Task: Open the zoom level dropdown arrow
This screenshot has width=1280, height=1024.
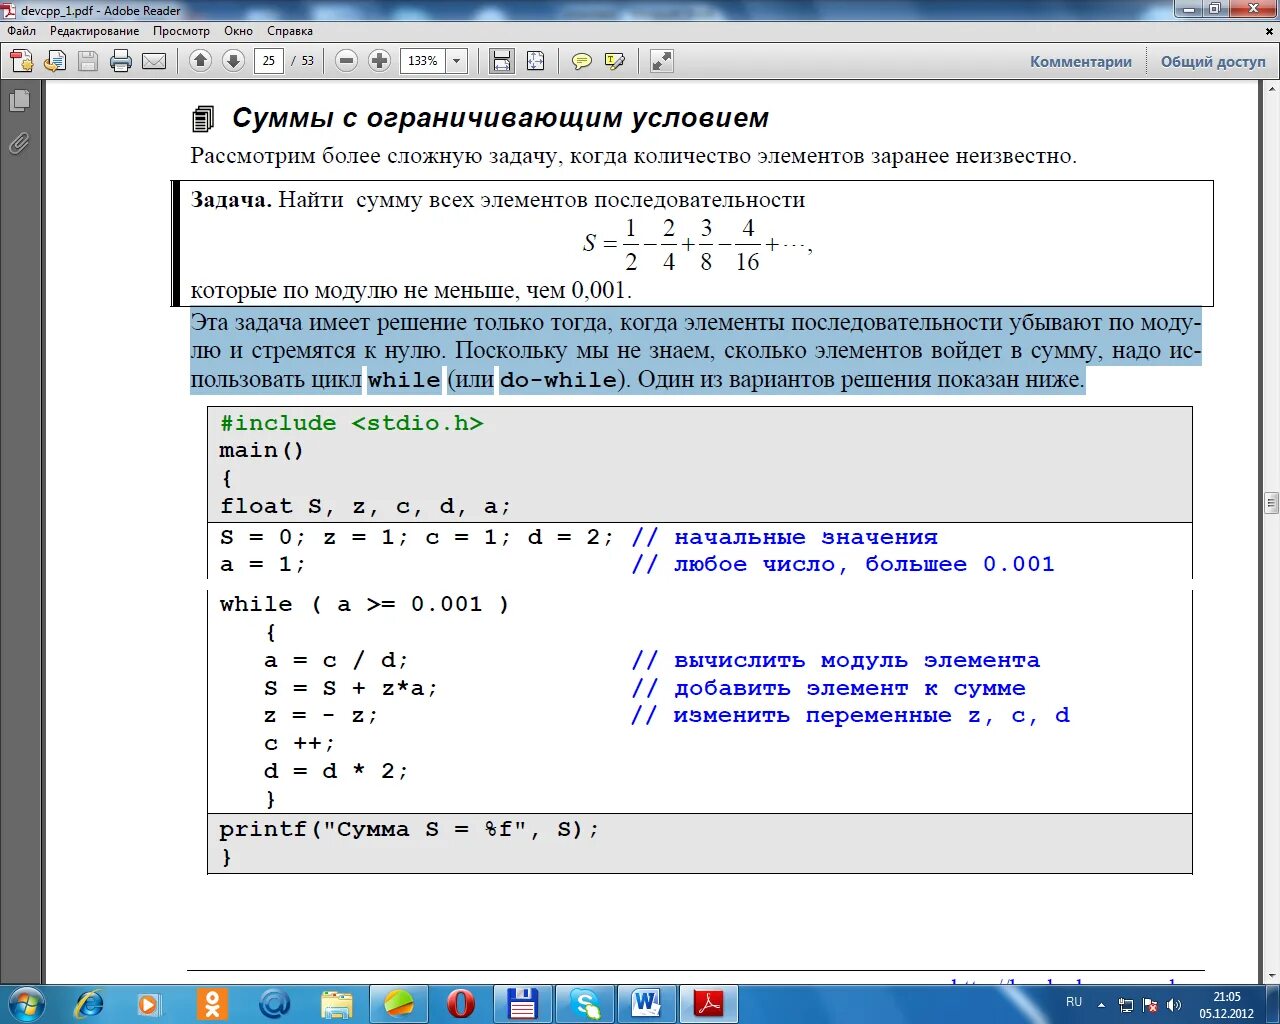Action: 457,61
